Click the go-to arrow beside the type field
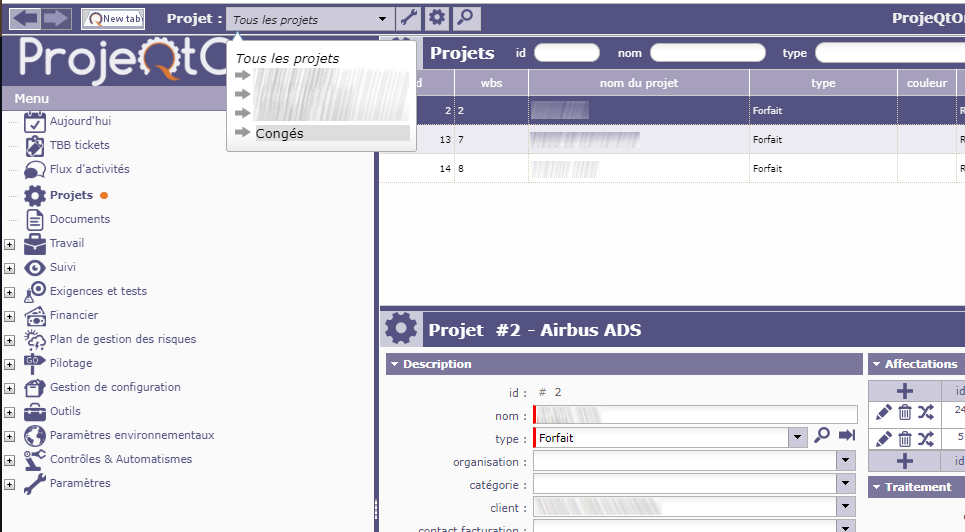Screen dimensions: 965x532 847,436
